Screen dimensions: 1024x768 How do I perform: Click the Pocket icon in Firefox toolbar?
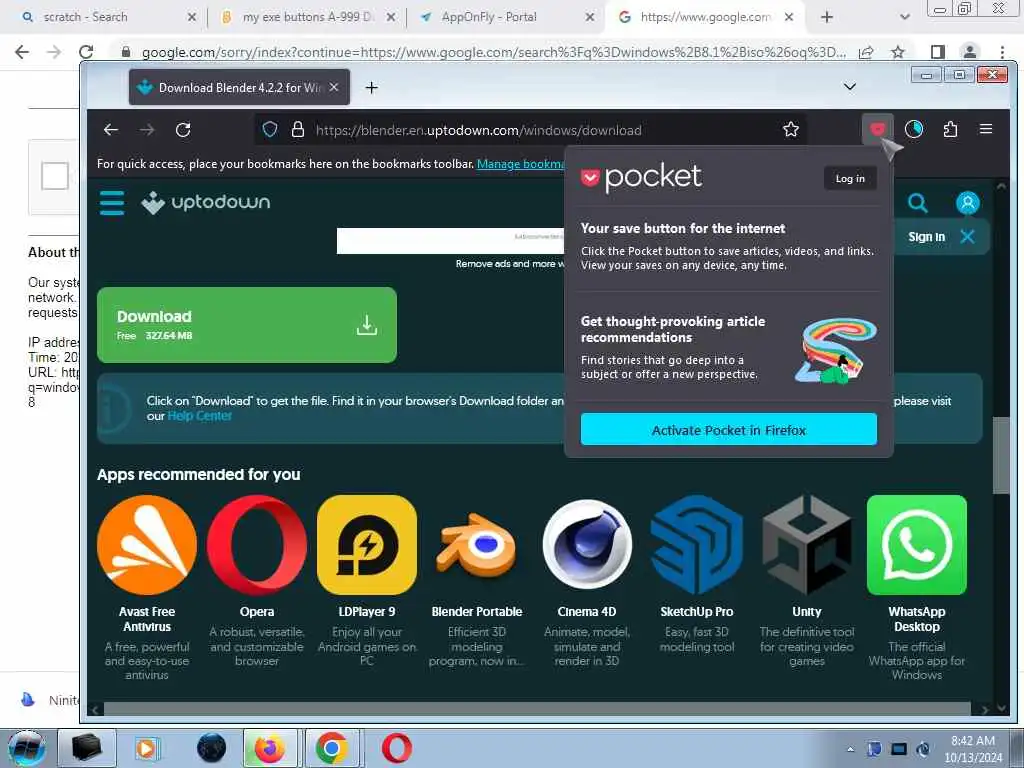point(877,129)
